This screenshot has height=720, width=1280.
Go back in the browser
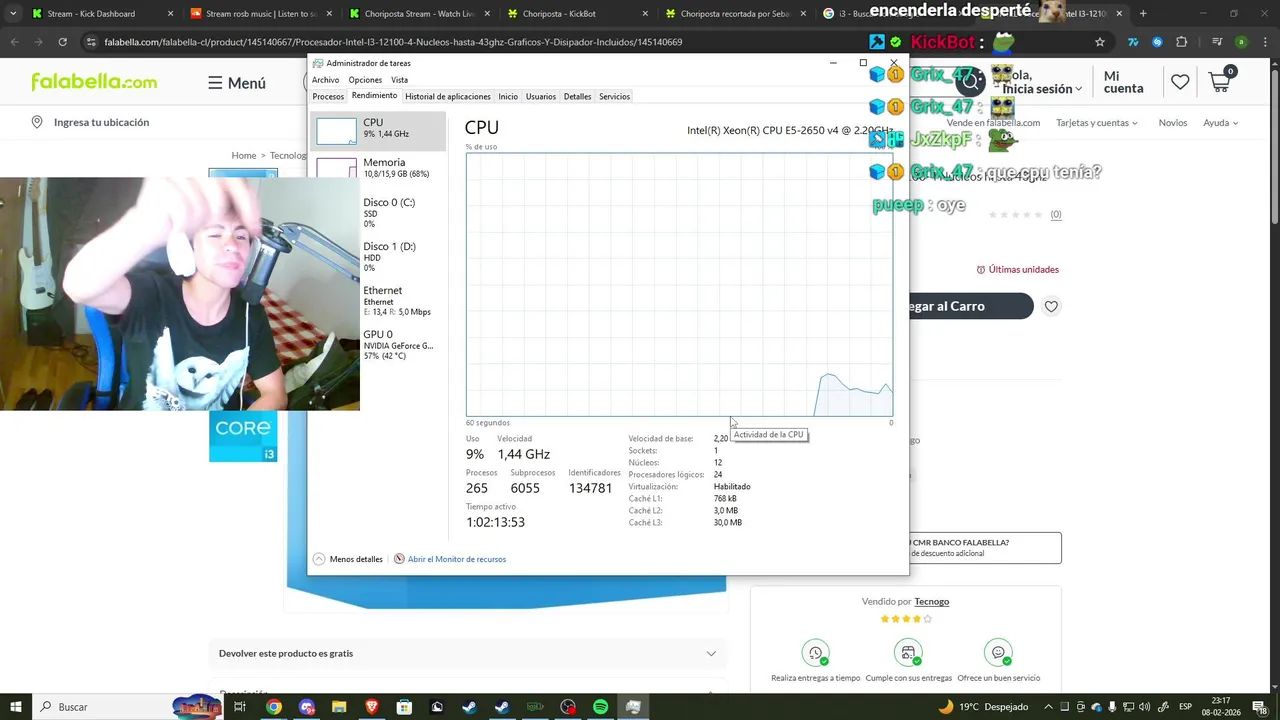pos(15,42)
